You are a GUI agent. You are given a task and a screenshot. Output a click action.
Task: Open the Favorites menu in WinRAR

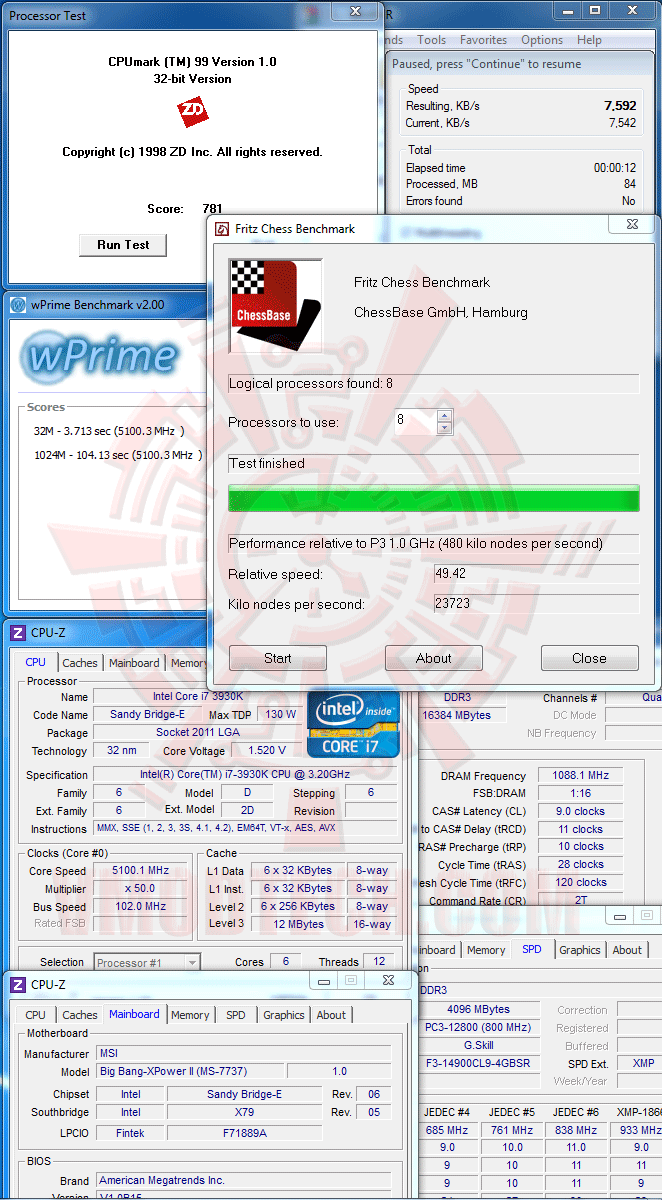(483, 40)
